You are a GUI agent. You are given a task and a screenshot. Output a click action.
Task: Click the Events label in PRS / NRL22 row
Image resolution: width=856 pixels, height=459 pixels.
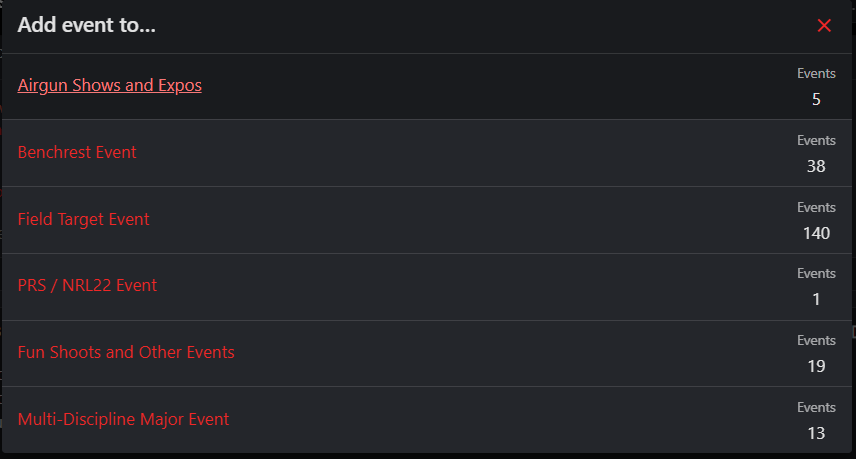point(816,273)
